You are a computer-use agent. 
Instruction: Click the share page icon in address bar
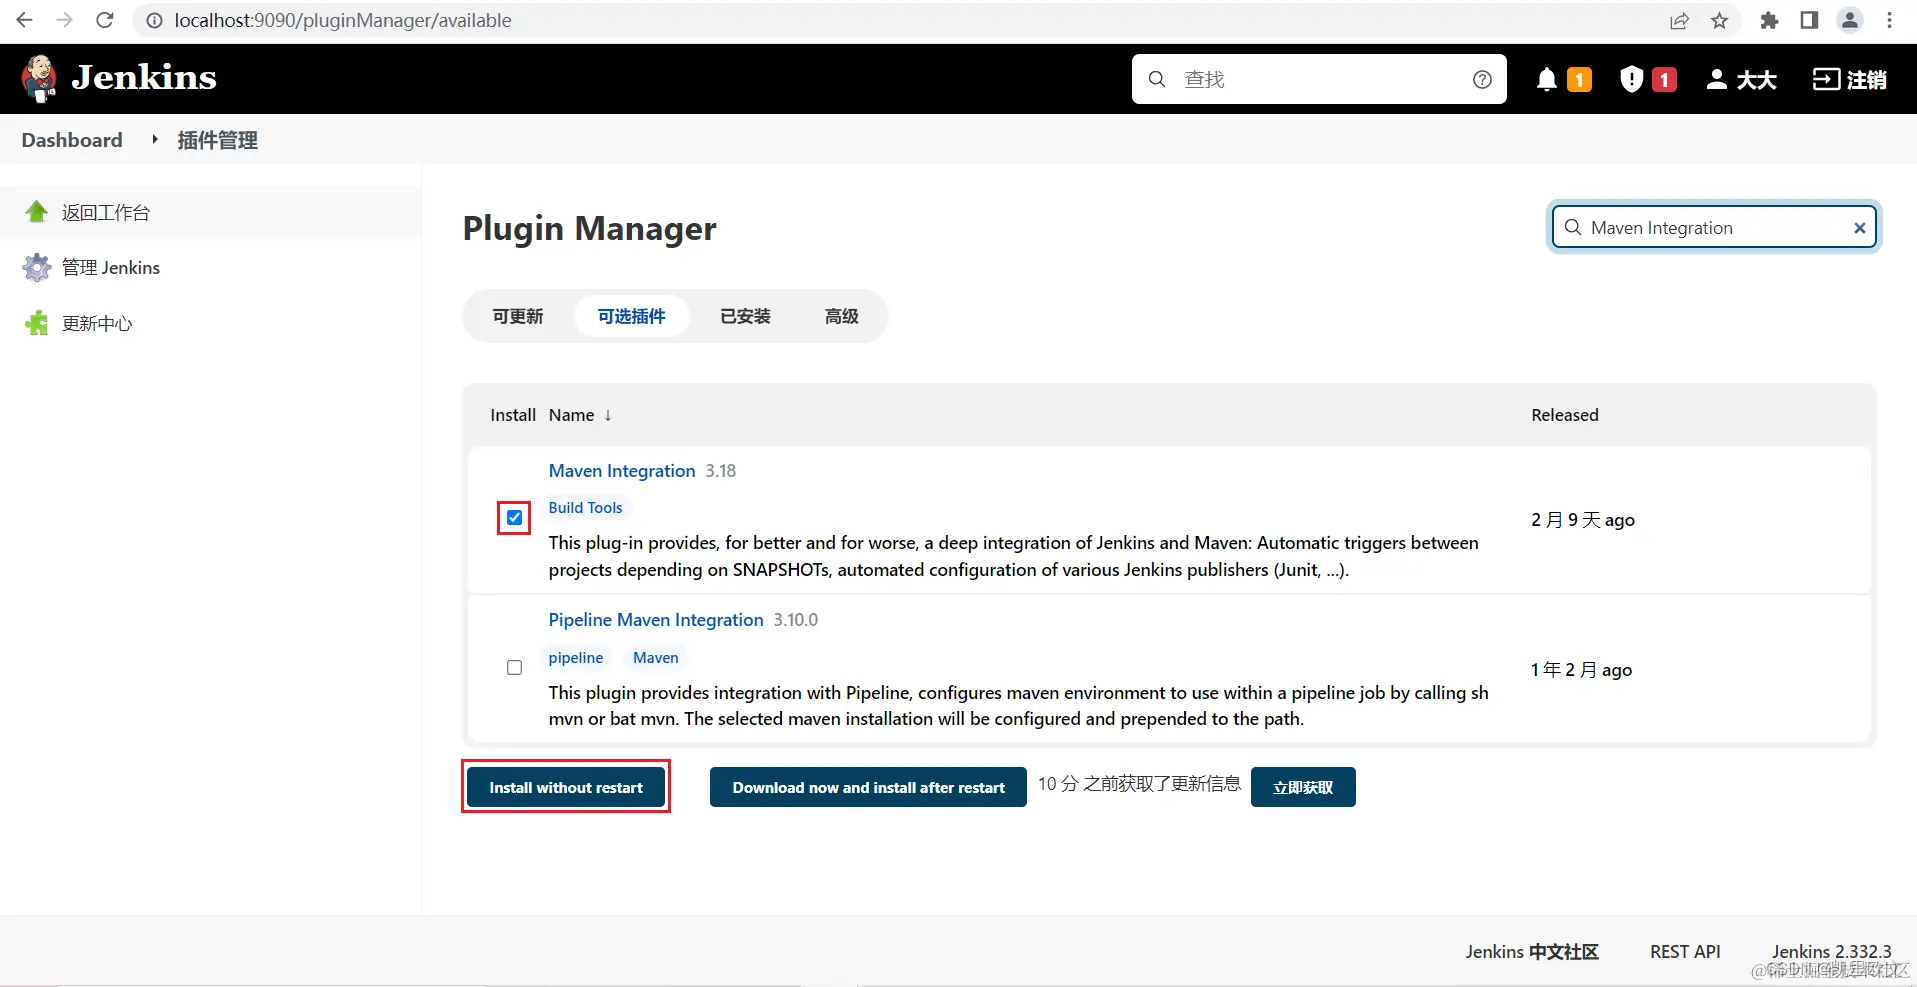1679,20
